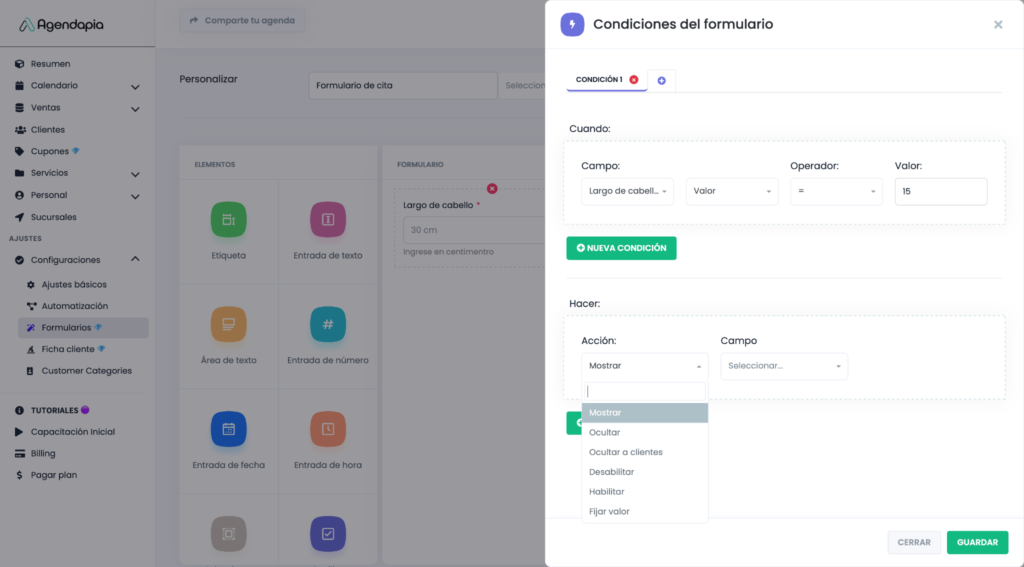Image resolution: width=1024 pixels, height=567 pixels.
Task: Click the Nueva Condición button
Action: pos(621,248)
